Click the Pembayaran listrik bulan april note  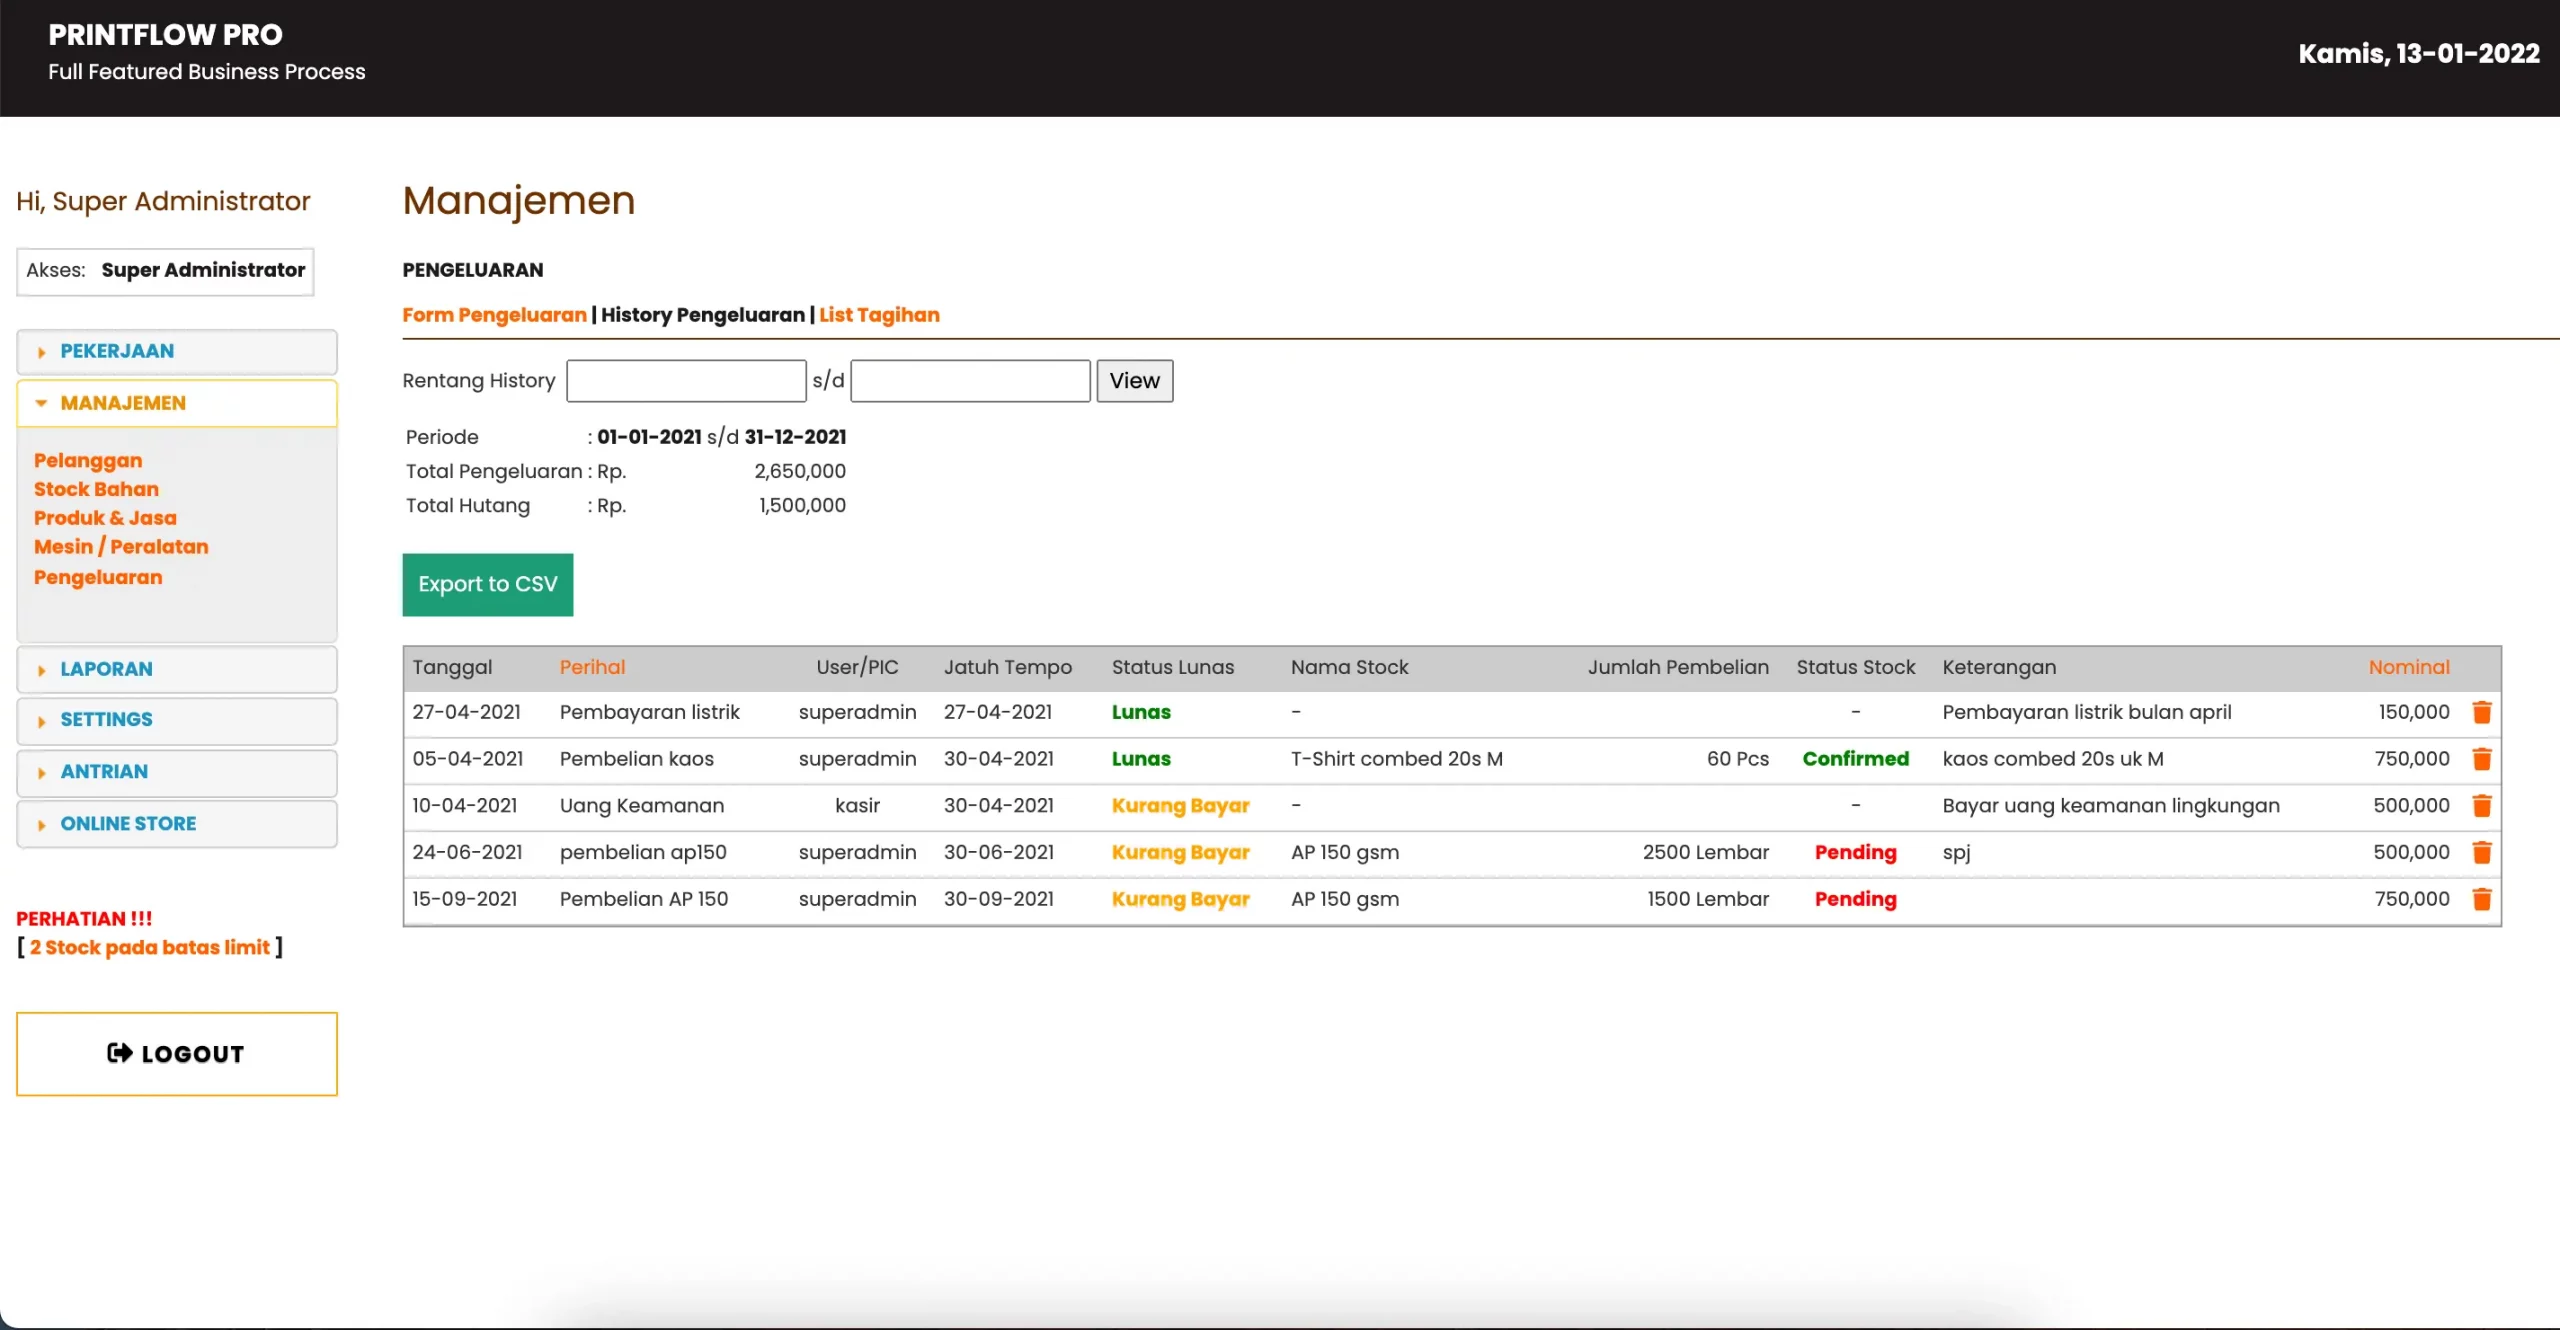tap(2086, 712)
